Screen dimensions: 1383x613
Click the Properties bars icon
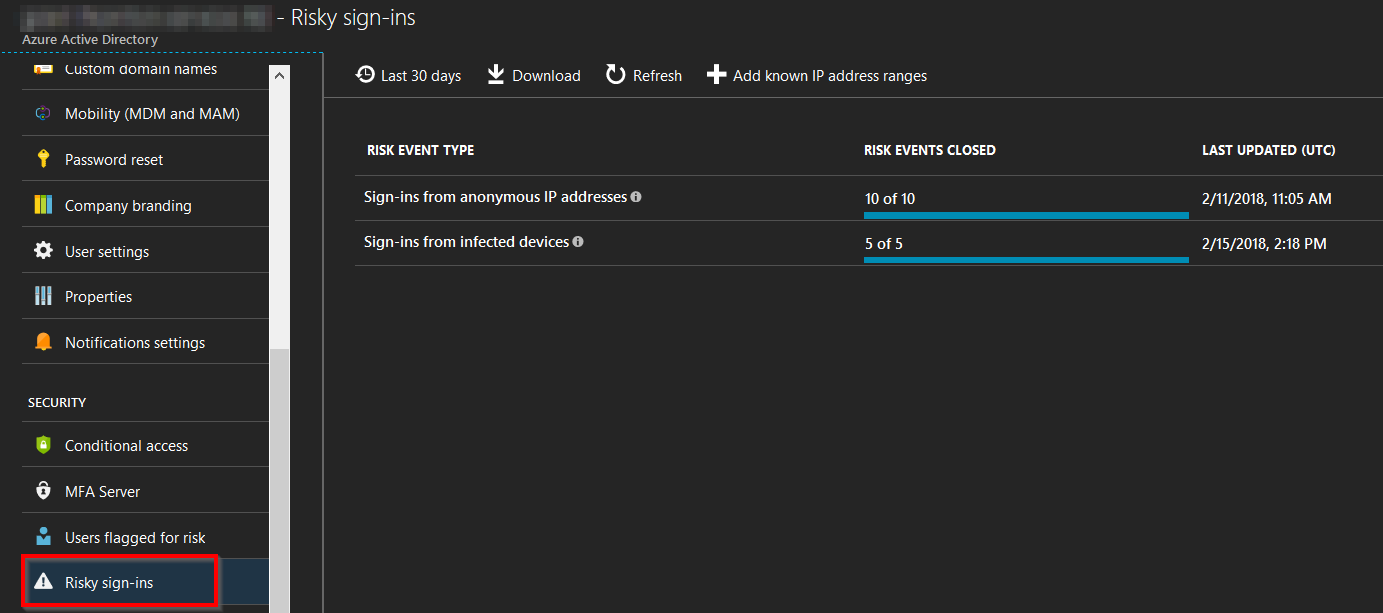coord(43,296)
